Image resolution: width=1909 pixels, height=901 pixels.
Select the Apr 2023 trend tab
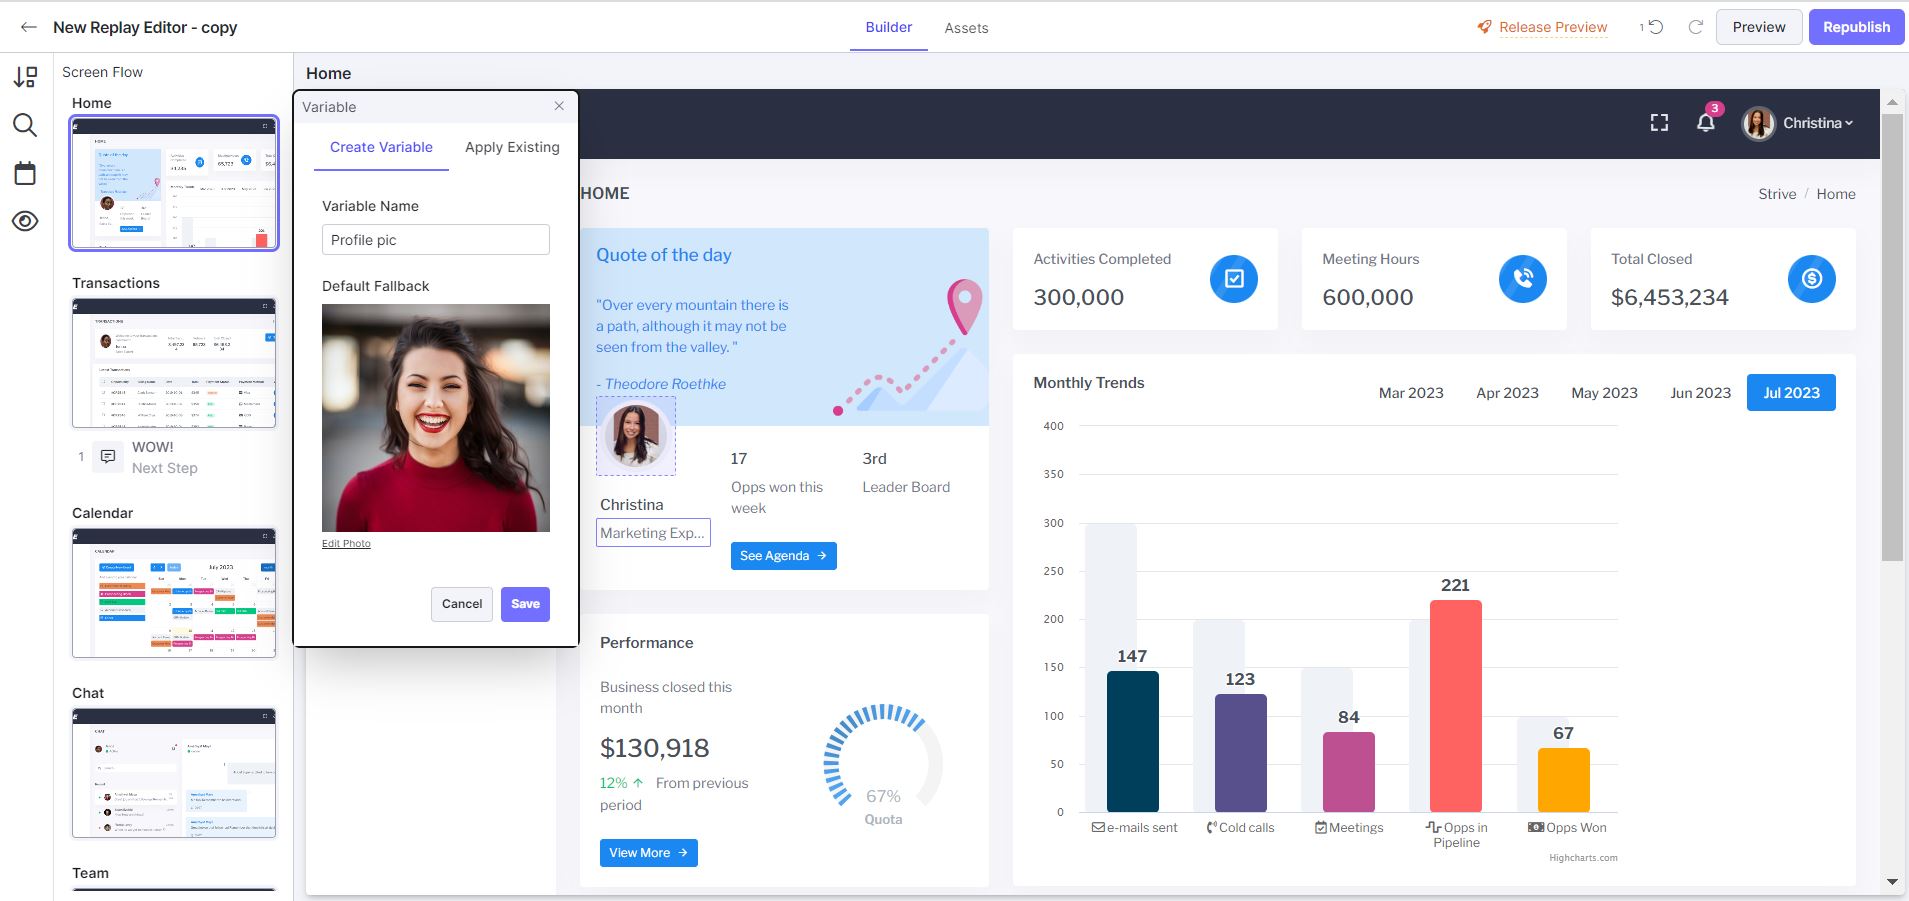click(1507, 393)
